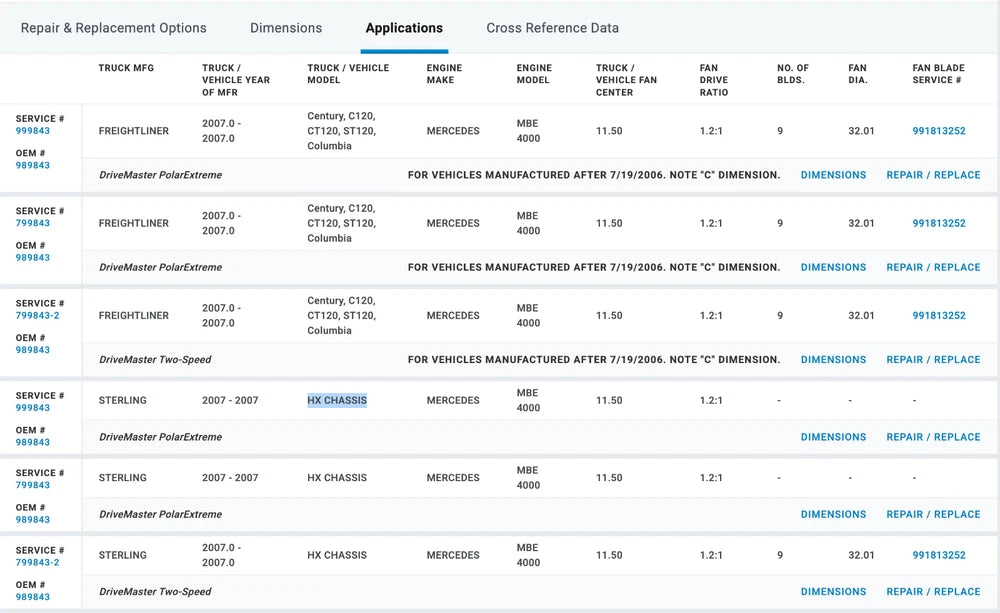The image size is (1000, 613).
Task: Select the Cross Reference Data tab
Action: [x=552, y=28]
